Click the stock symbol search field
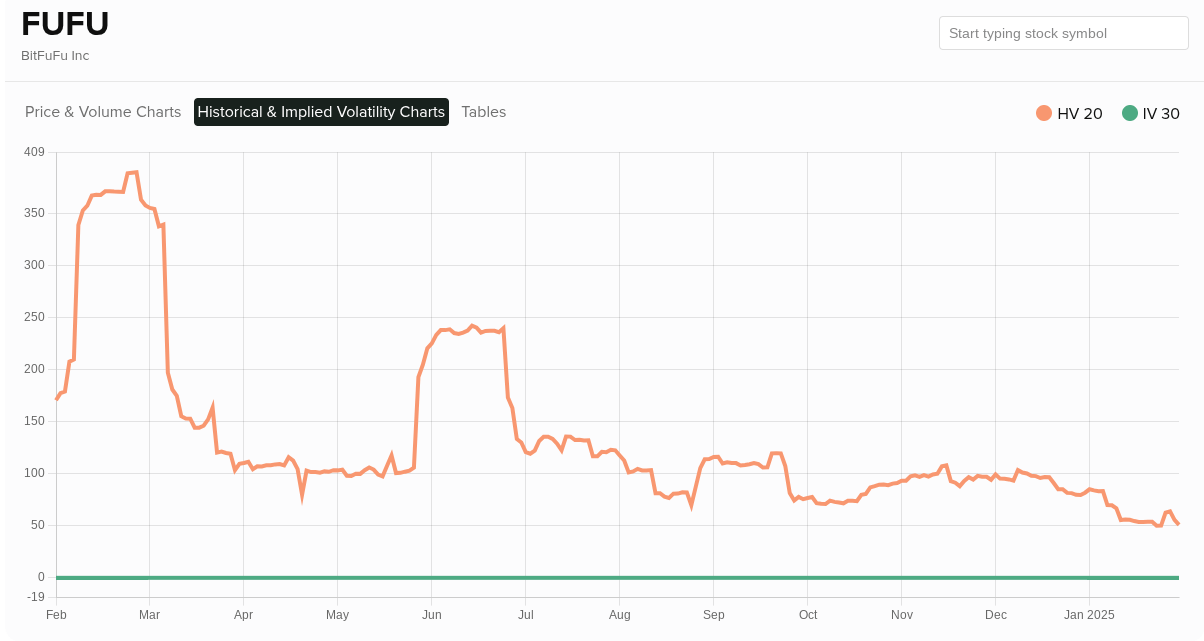 (1063, 33)
